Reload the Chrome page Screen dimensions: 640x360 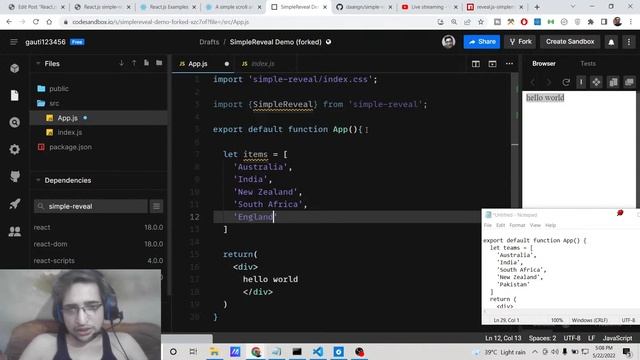coord(36,22)
